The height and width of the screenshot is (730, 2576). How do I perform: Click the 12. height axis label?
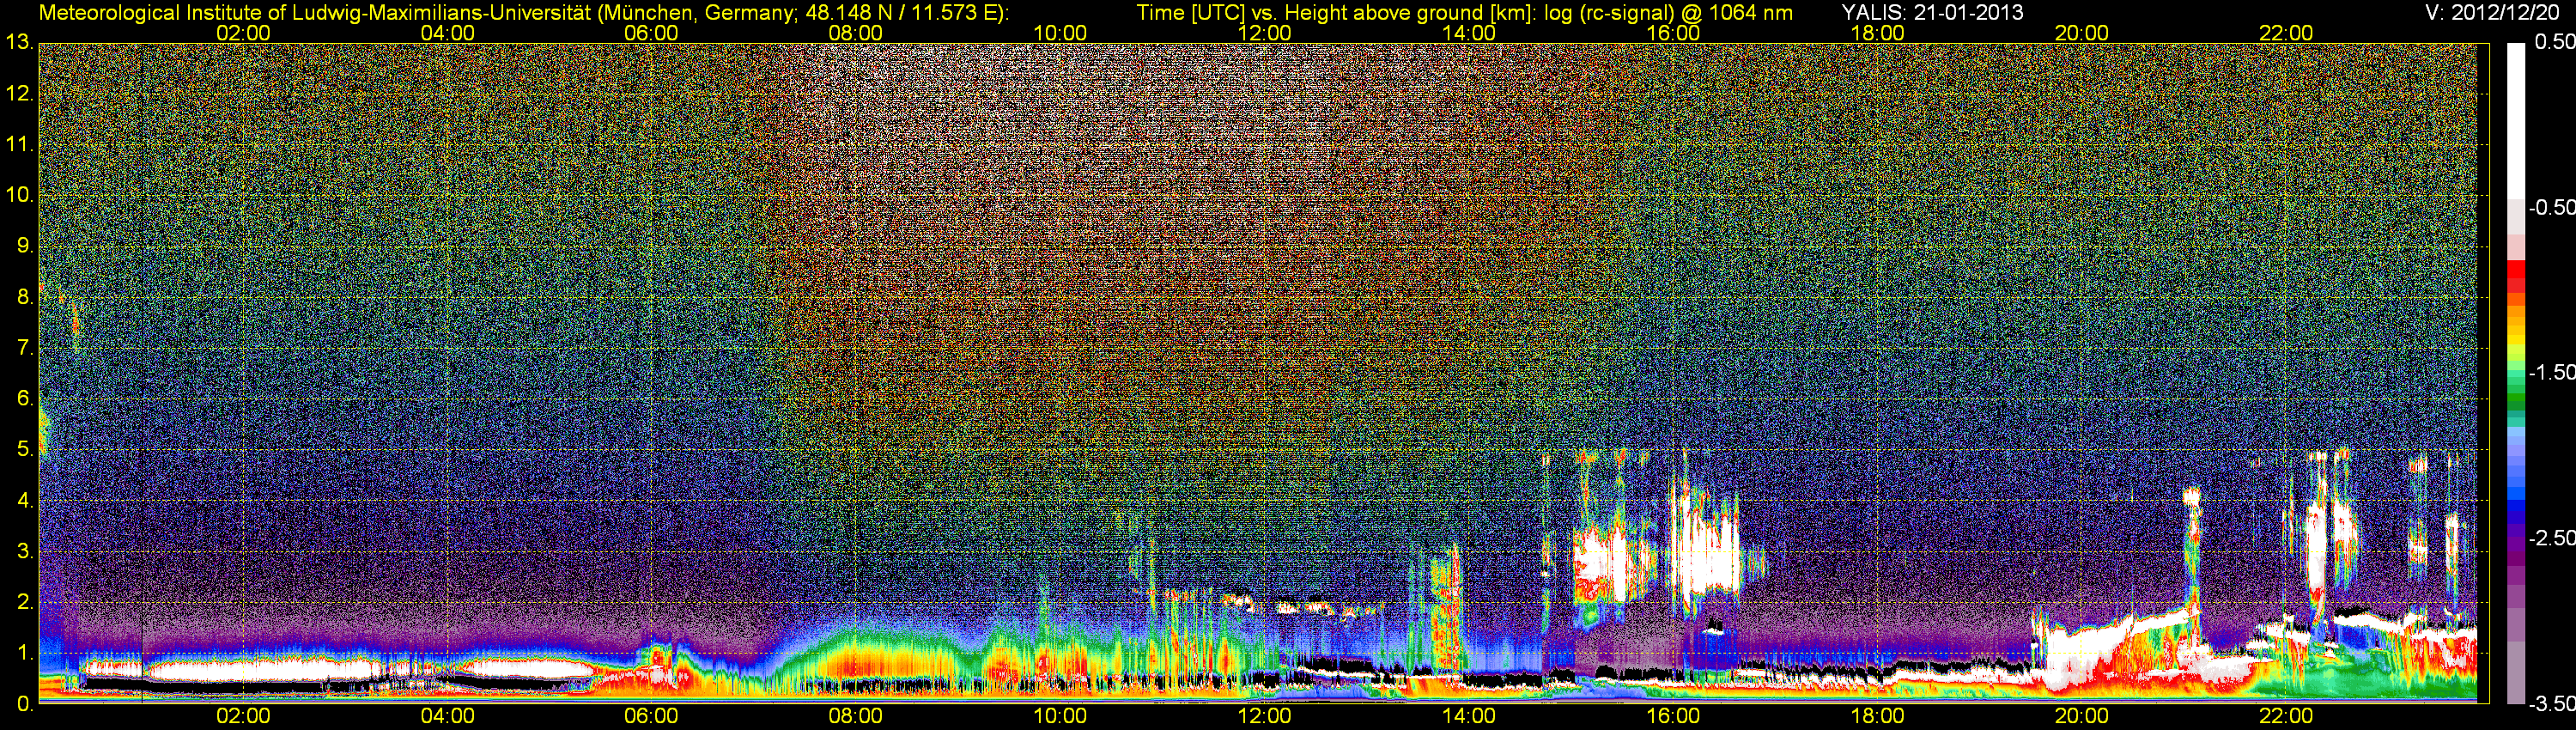(x=19, y=94)
